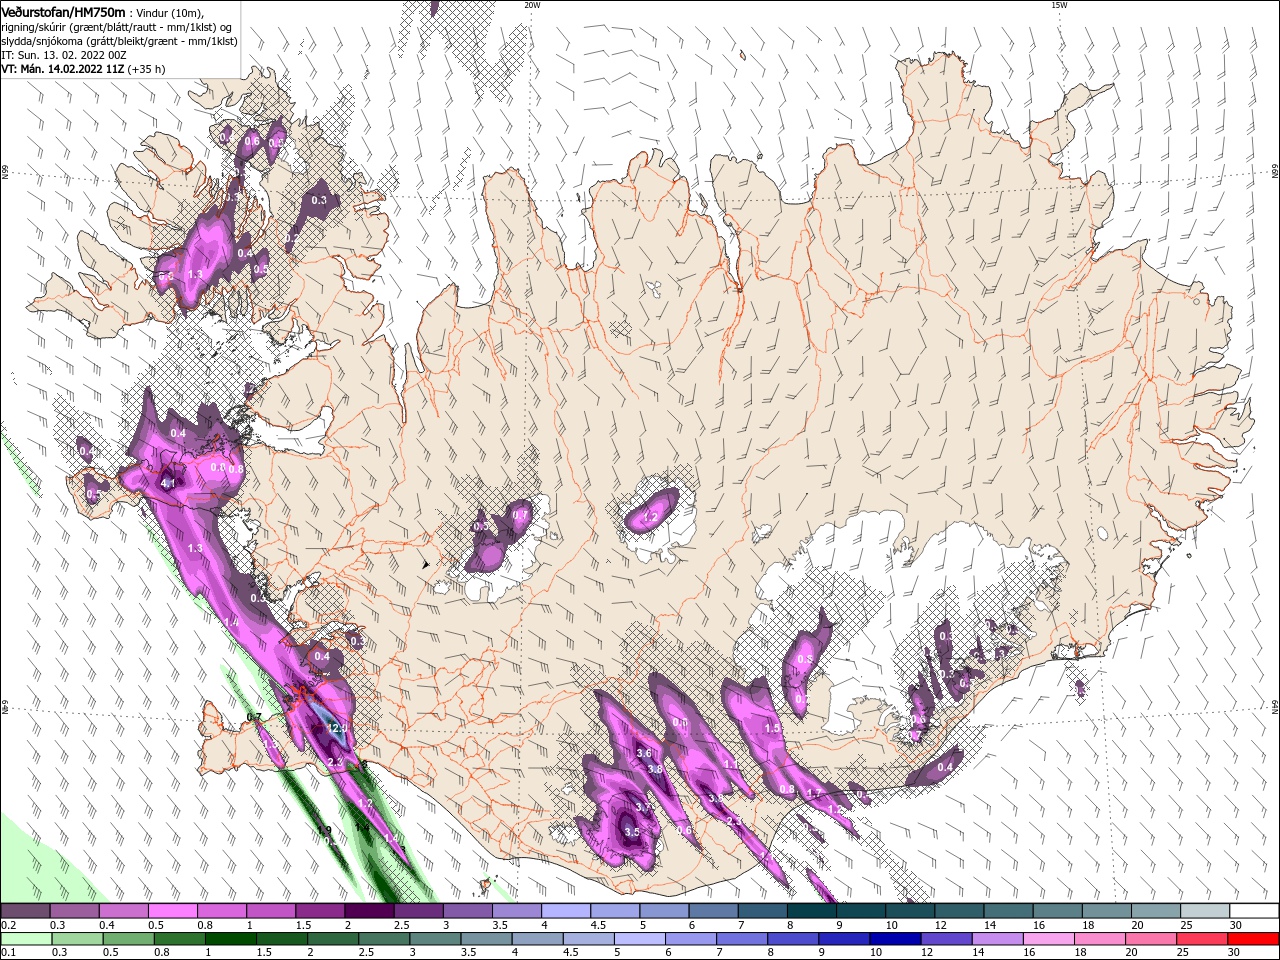Click the Veðurstofan/HM750m title text
Screen dimensions: 1280x960
coord(63,11)
